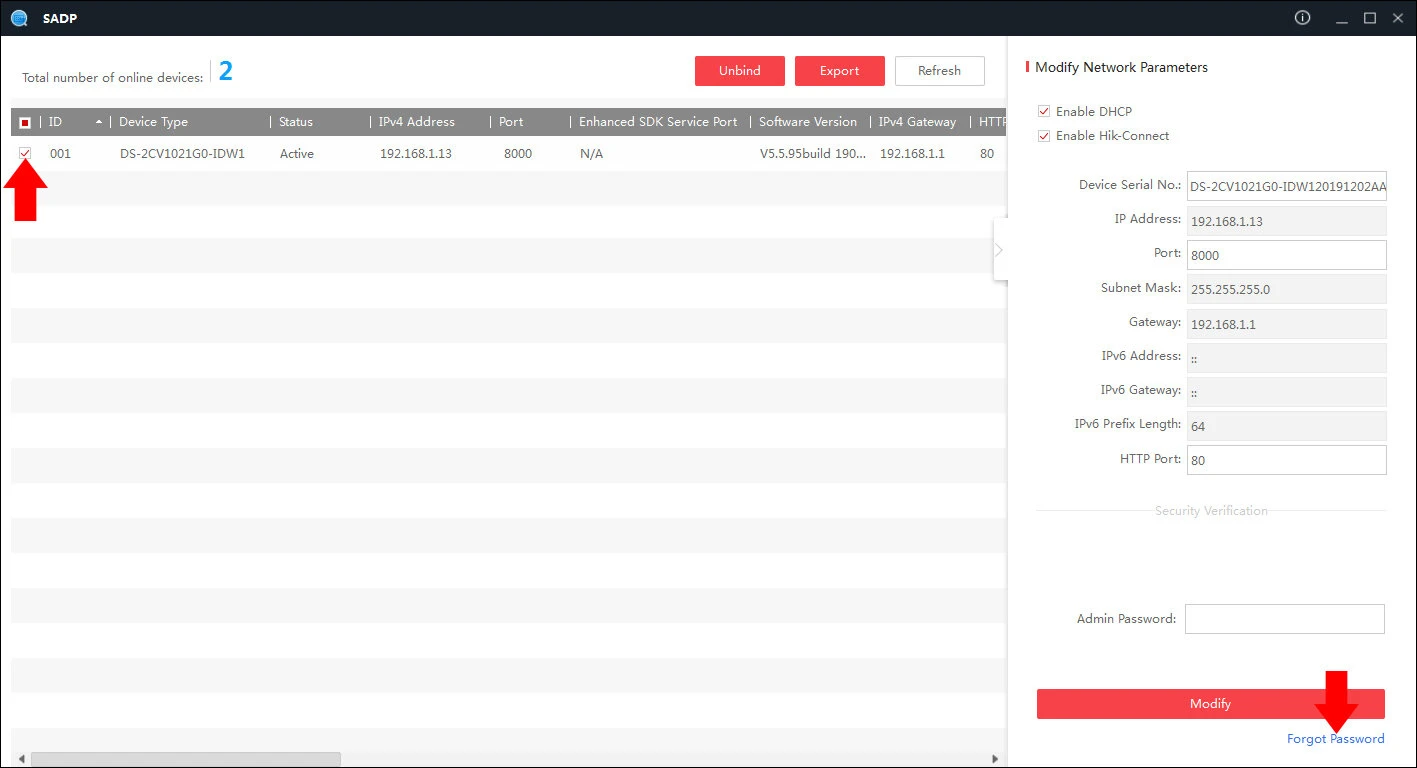Refresh the online device list
This screenshot has width=1417, height=768.
[x=939, y=71]
